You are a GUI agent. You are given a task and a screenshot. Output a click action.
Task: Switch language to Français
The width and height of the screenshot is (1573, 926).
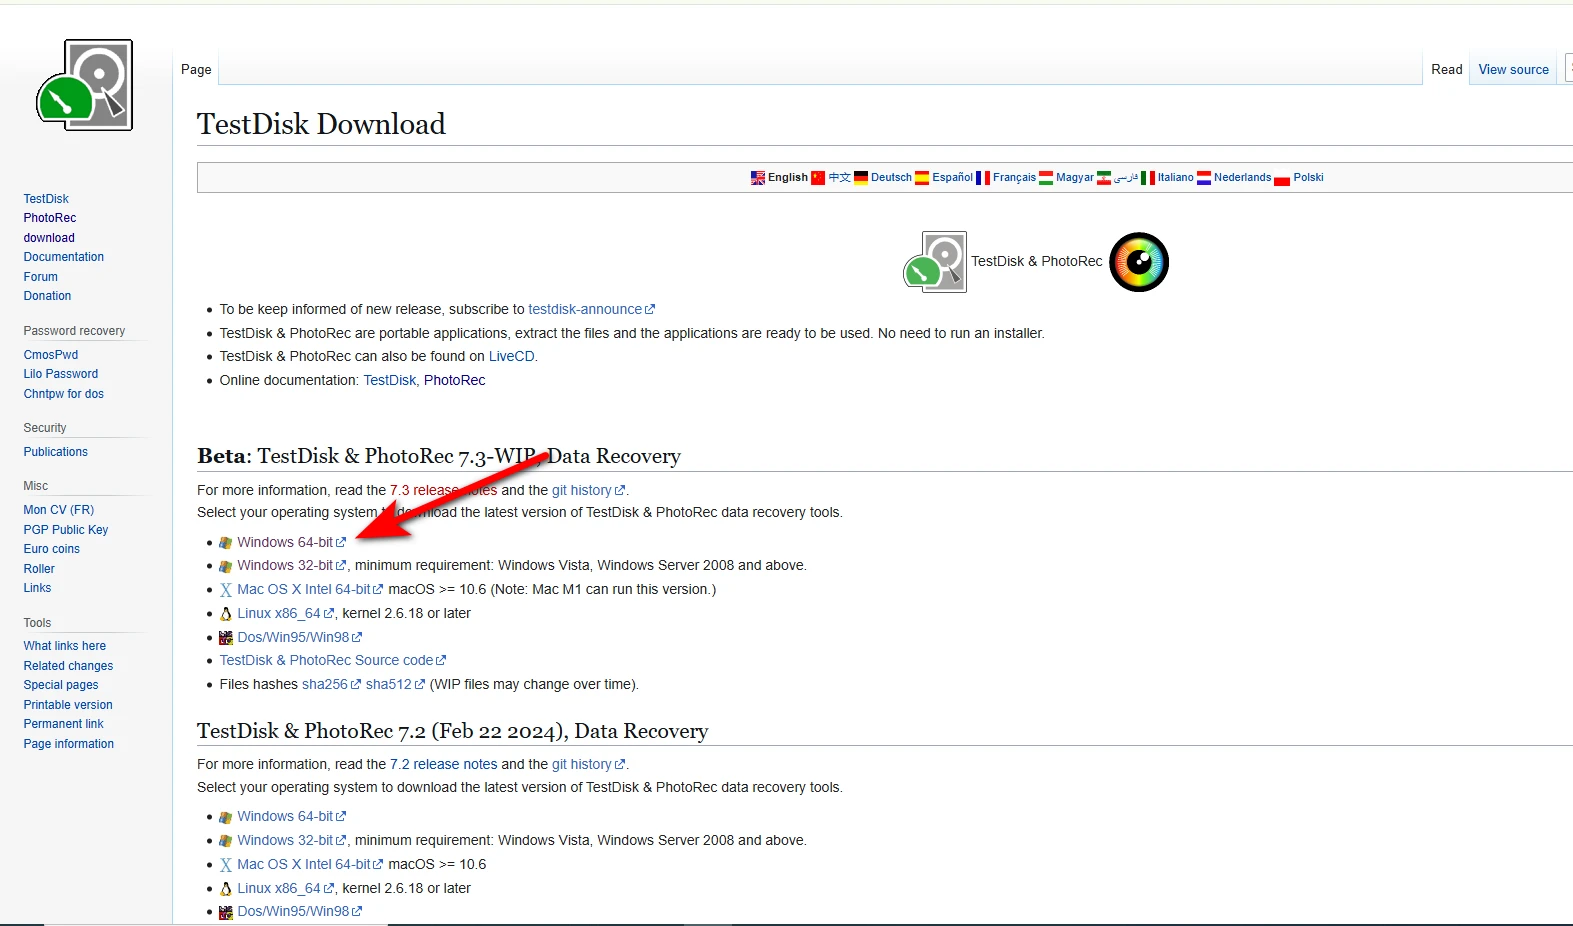pyautogui.click(x=1014, y=177)
